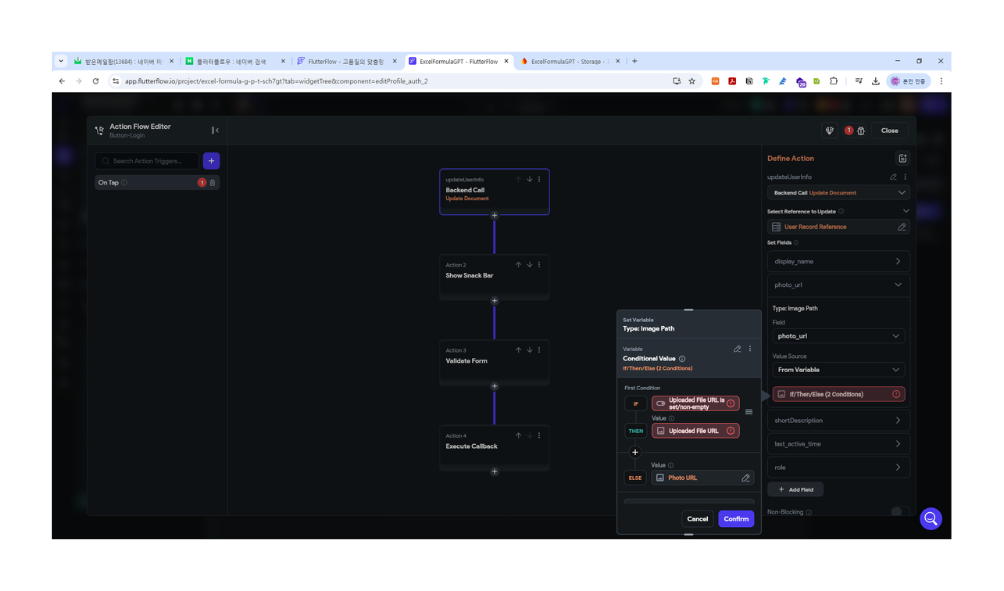Bookmark this page with star icon

point(692,81)
